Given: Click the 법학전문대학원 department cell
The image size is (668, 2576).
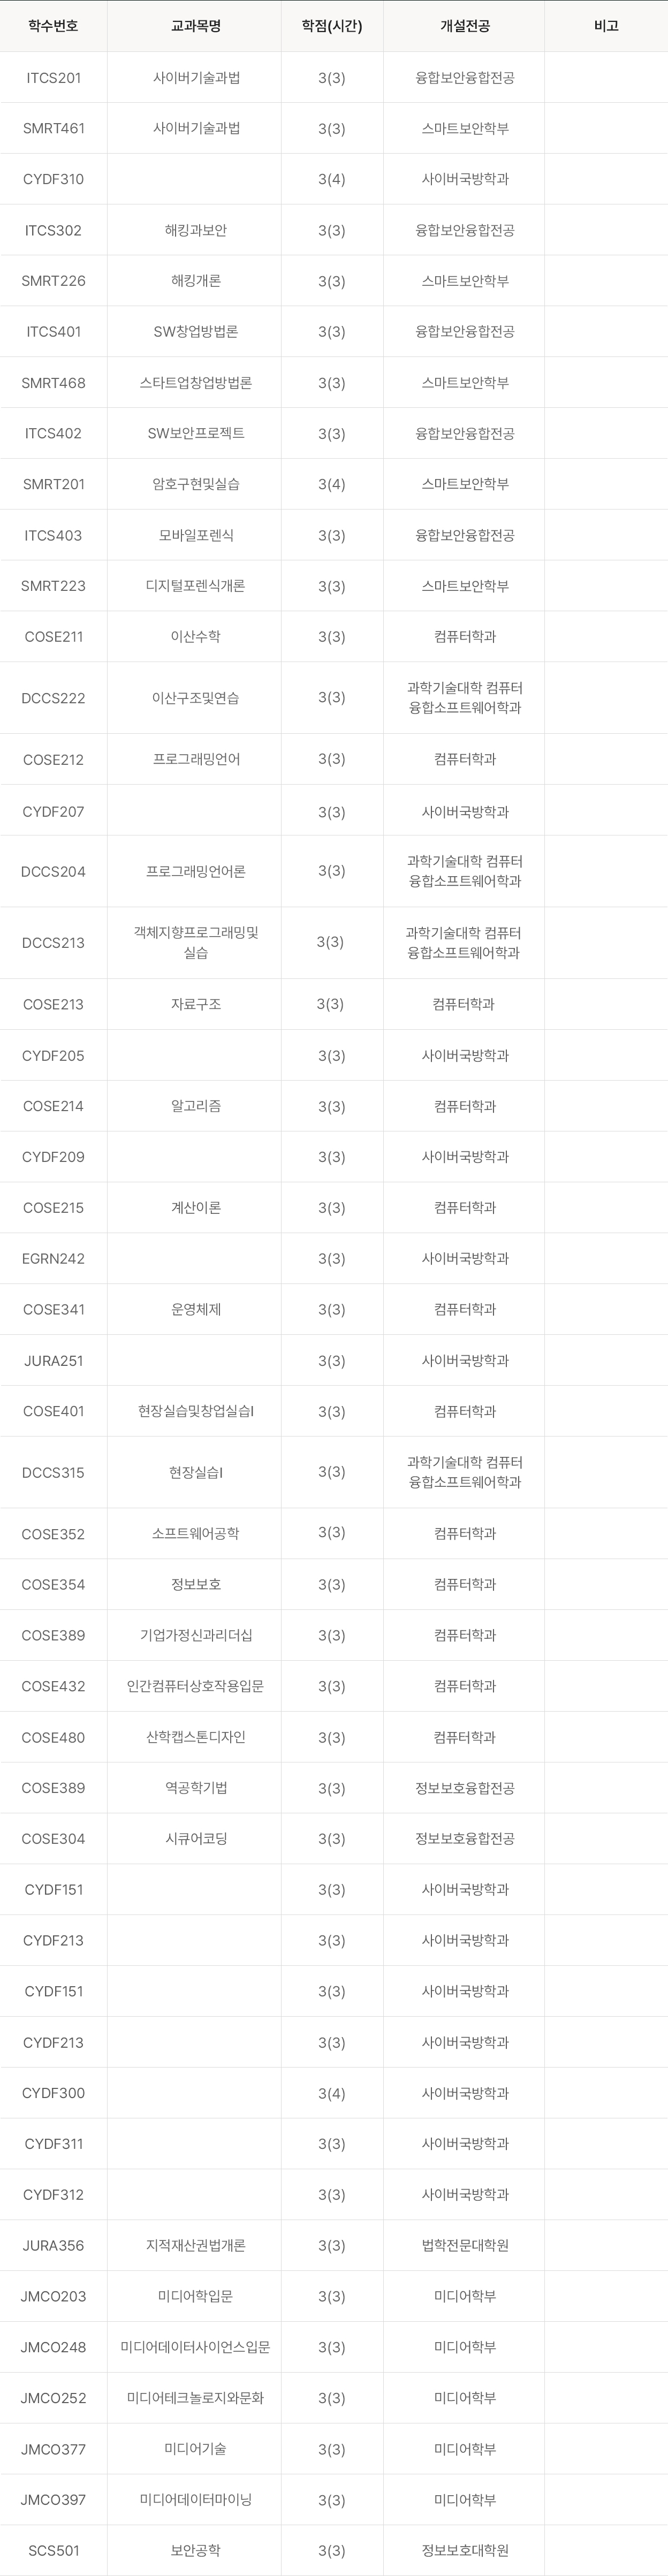Looking at the screenshot, I should click(464, 2245).
